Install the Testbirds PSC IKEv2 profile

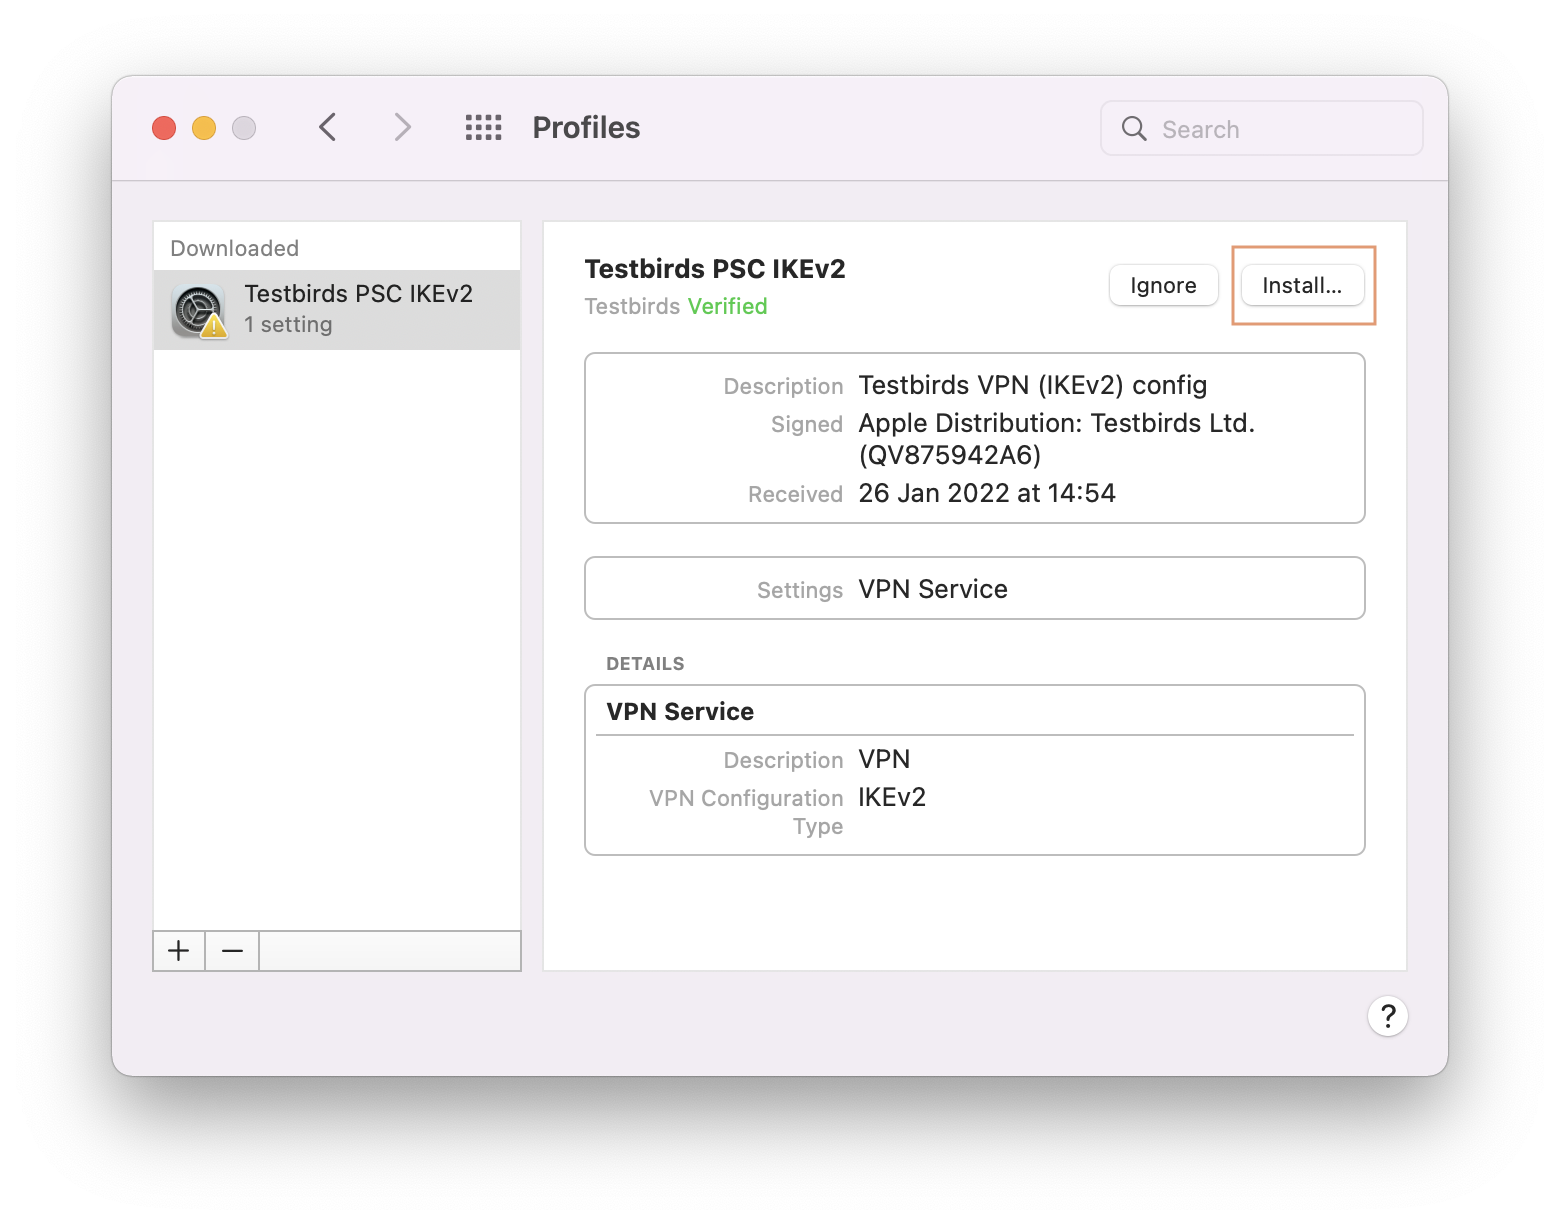[x=1302, y=286]
